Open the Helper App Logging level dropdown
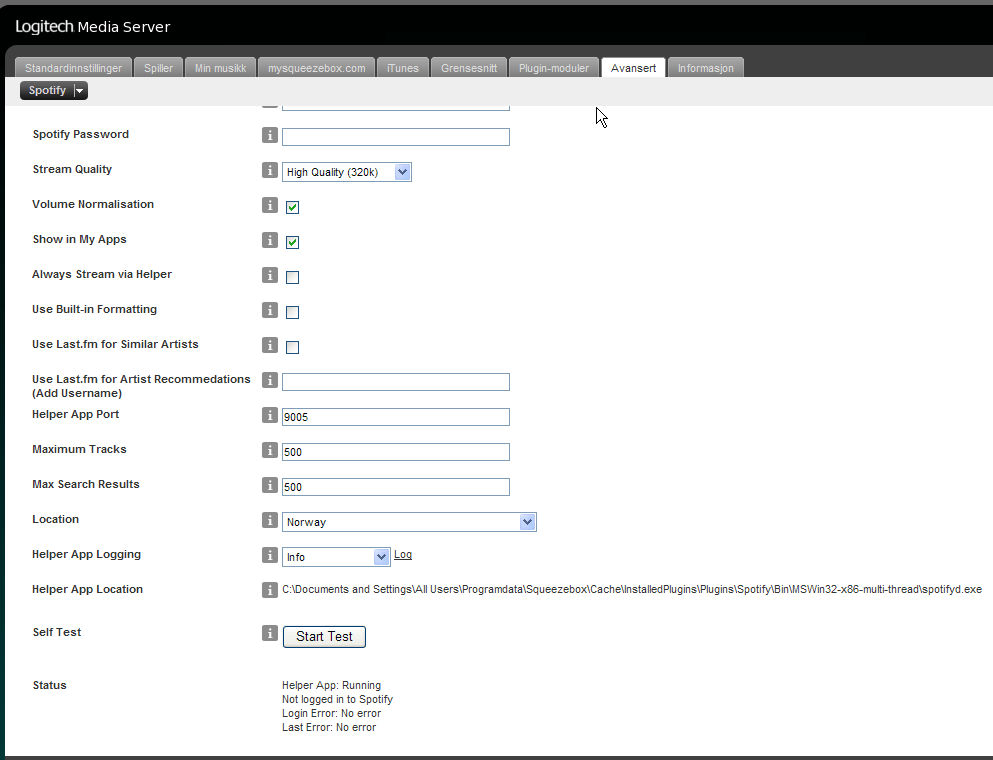993x760 pixels. pos(336,557)
